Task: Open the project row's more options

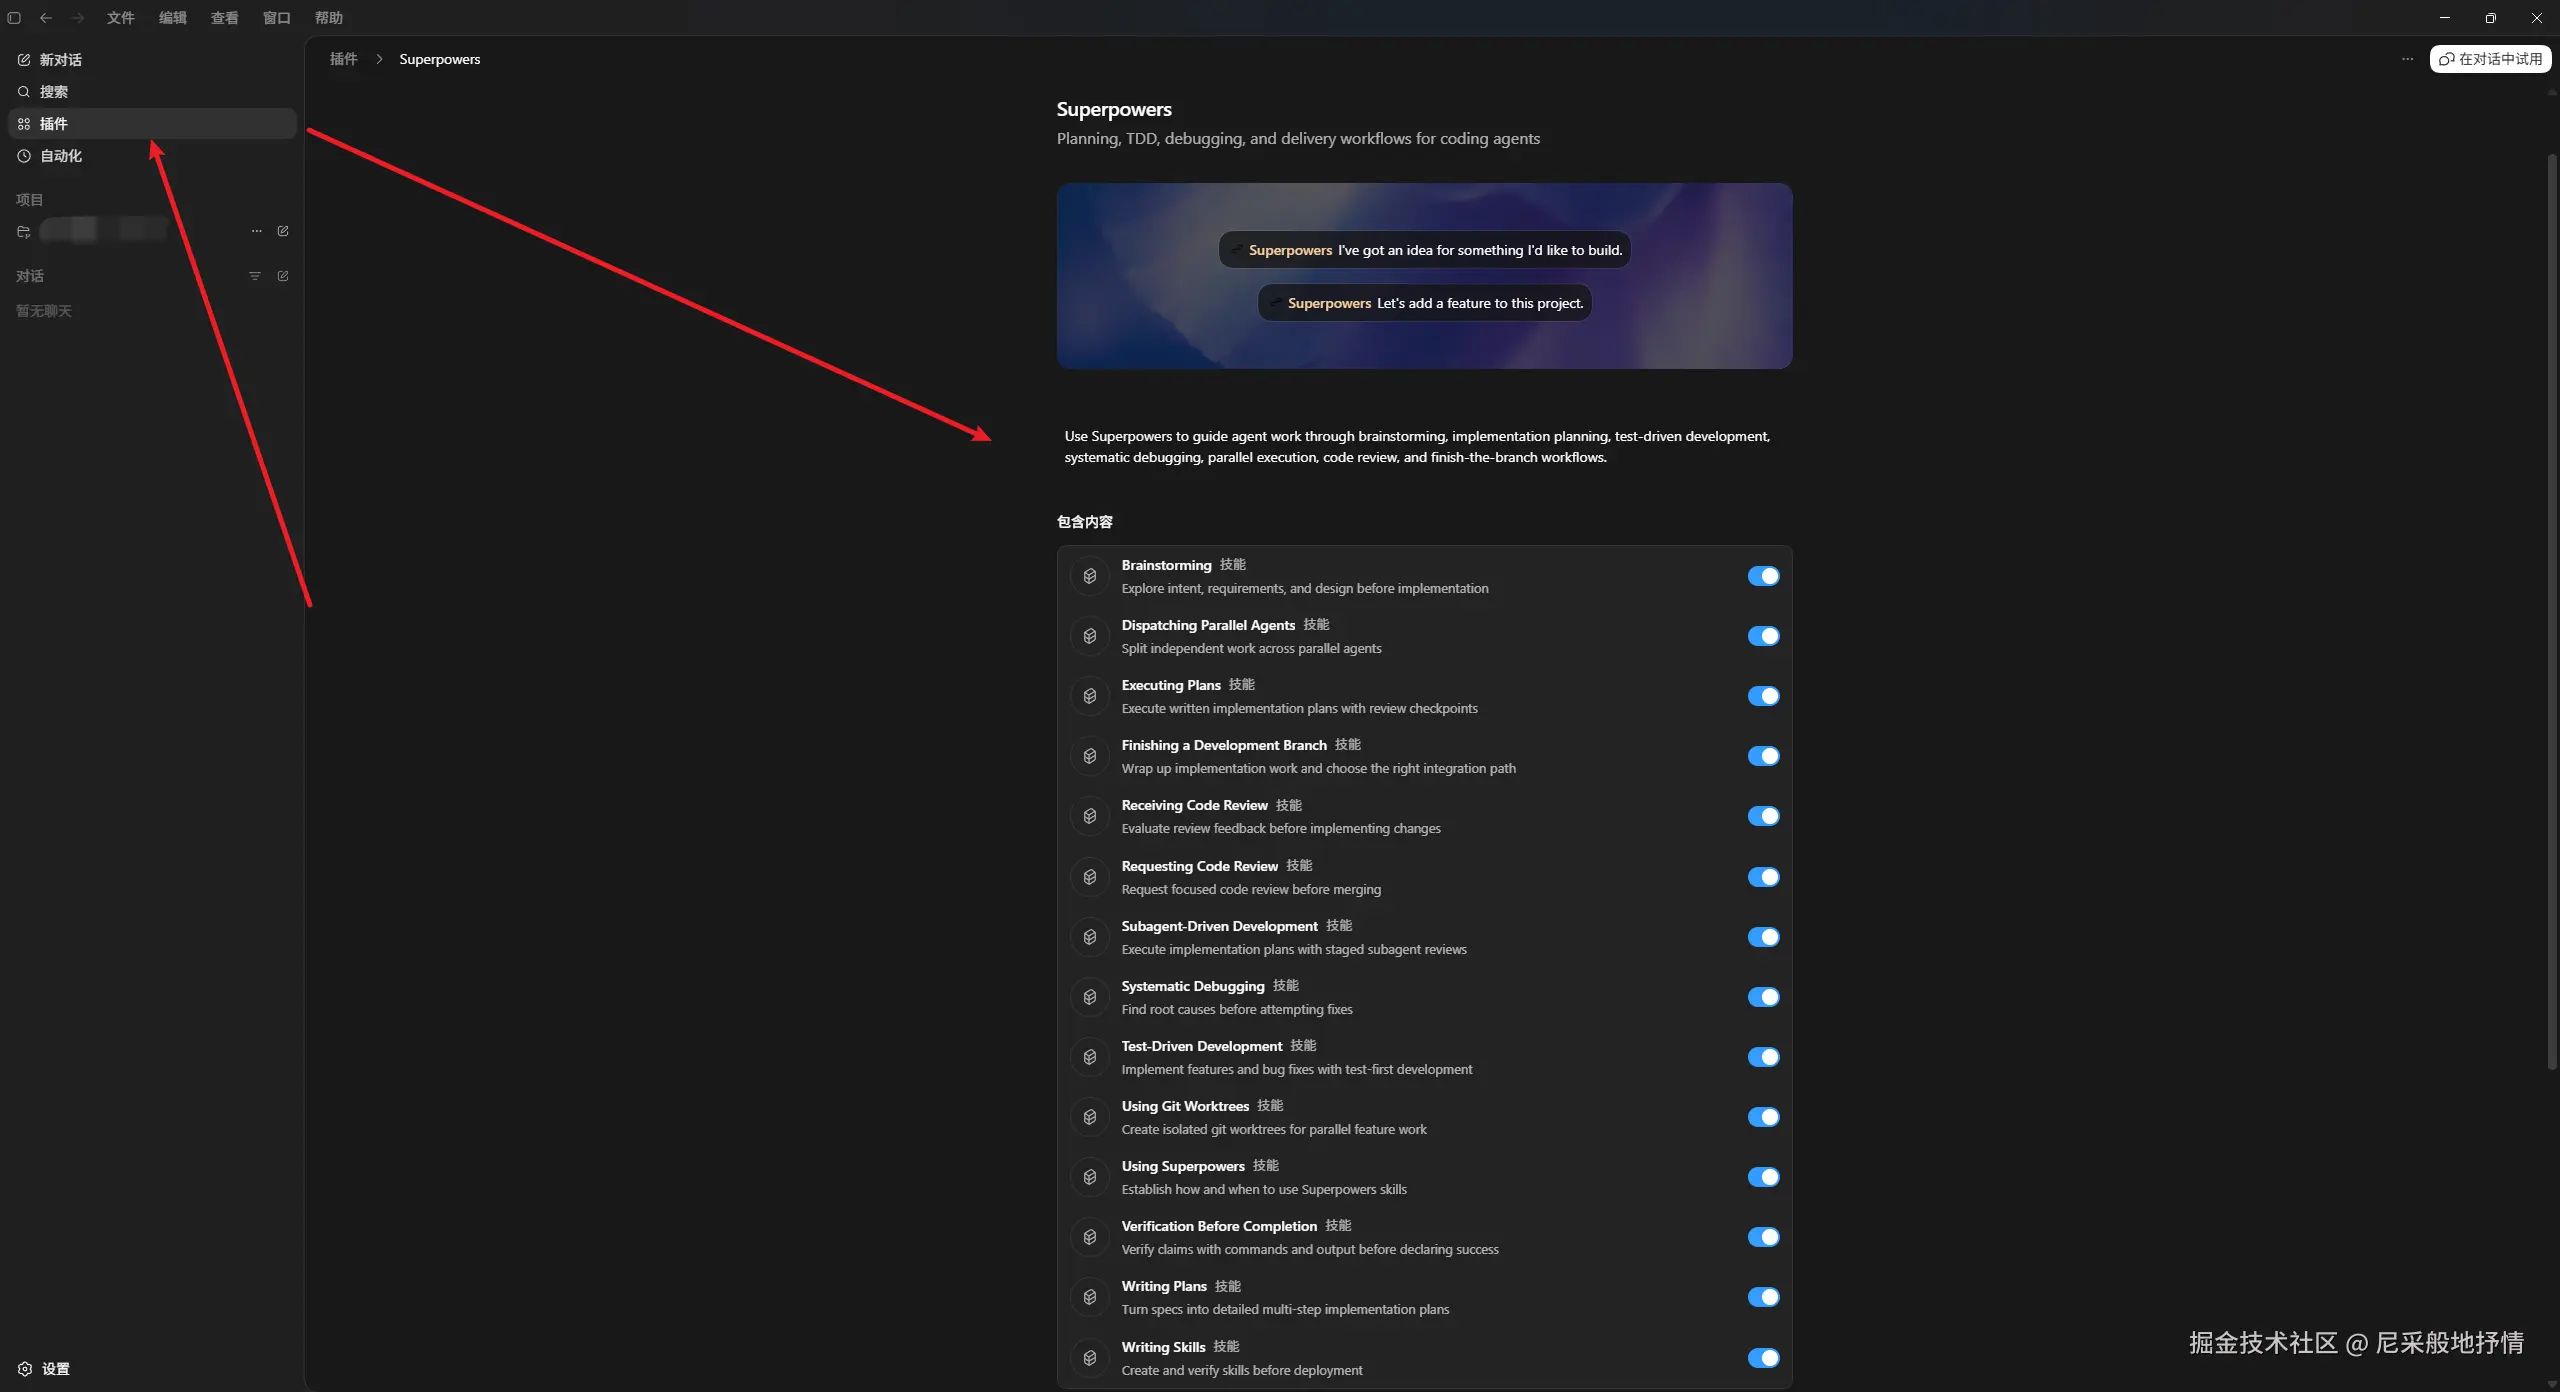Action: [257, 231]
